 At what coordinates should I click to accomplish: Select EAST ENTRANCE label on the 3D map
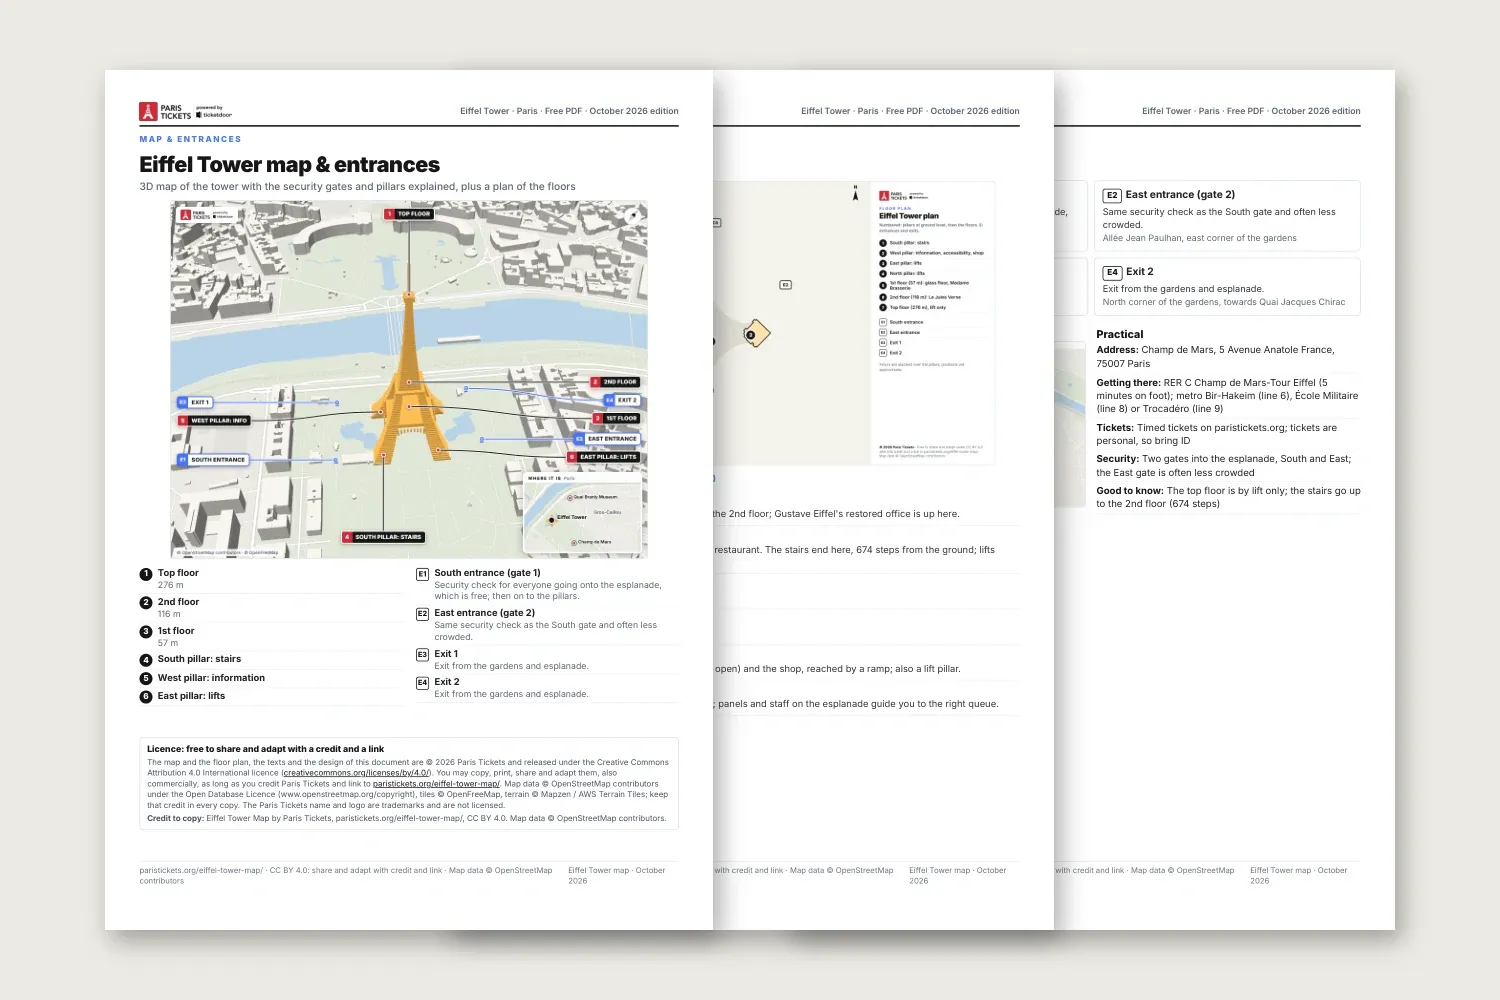pos(607,439)
